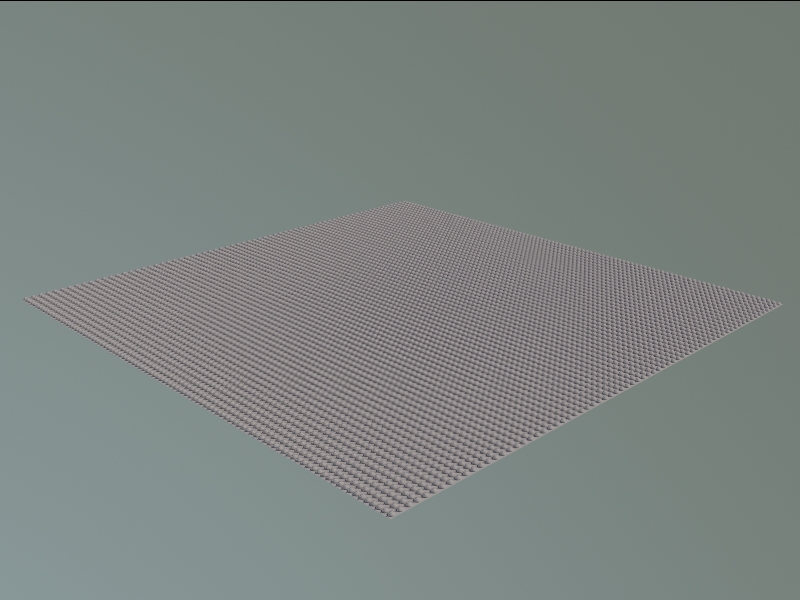Image resolution: width=800 pixels, height=600 pixels.
Task: Click plane surface just inside the leftmost corner
Action: pos(50,300)
